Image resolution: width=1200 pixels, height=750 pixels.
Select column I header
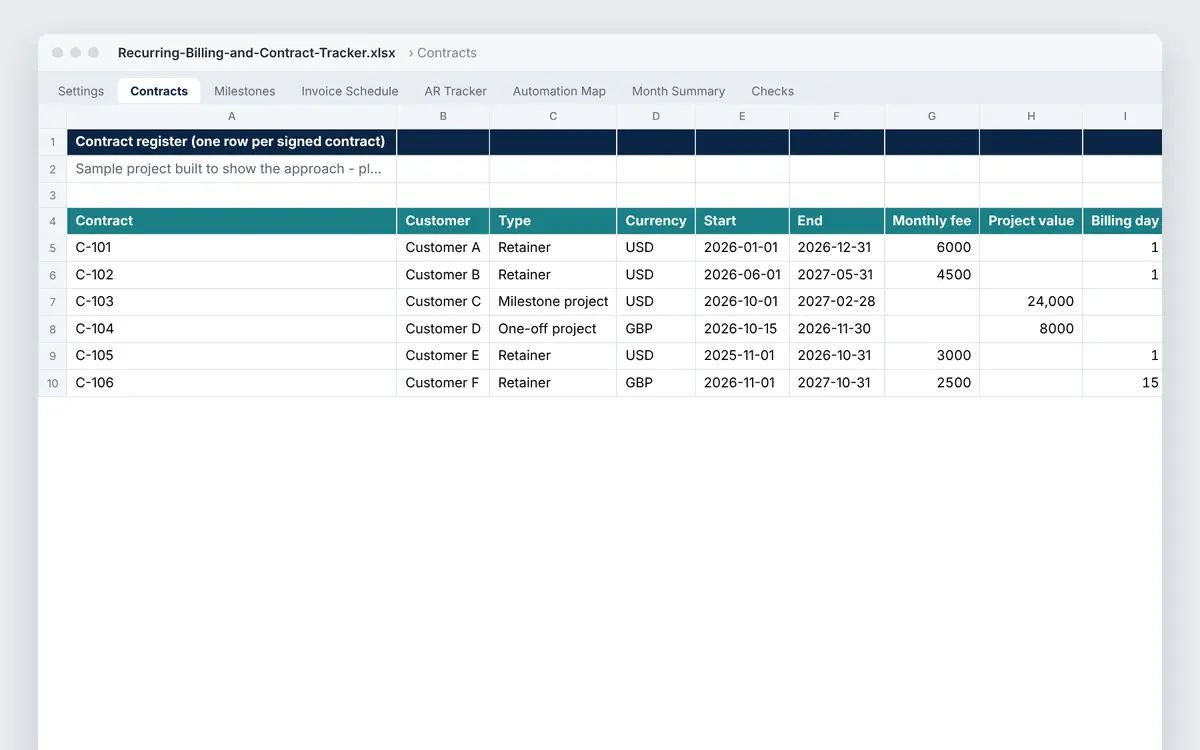pyautogui.click(x=1123, y=116)
